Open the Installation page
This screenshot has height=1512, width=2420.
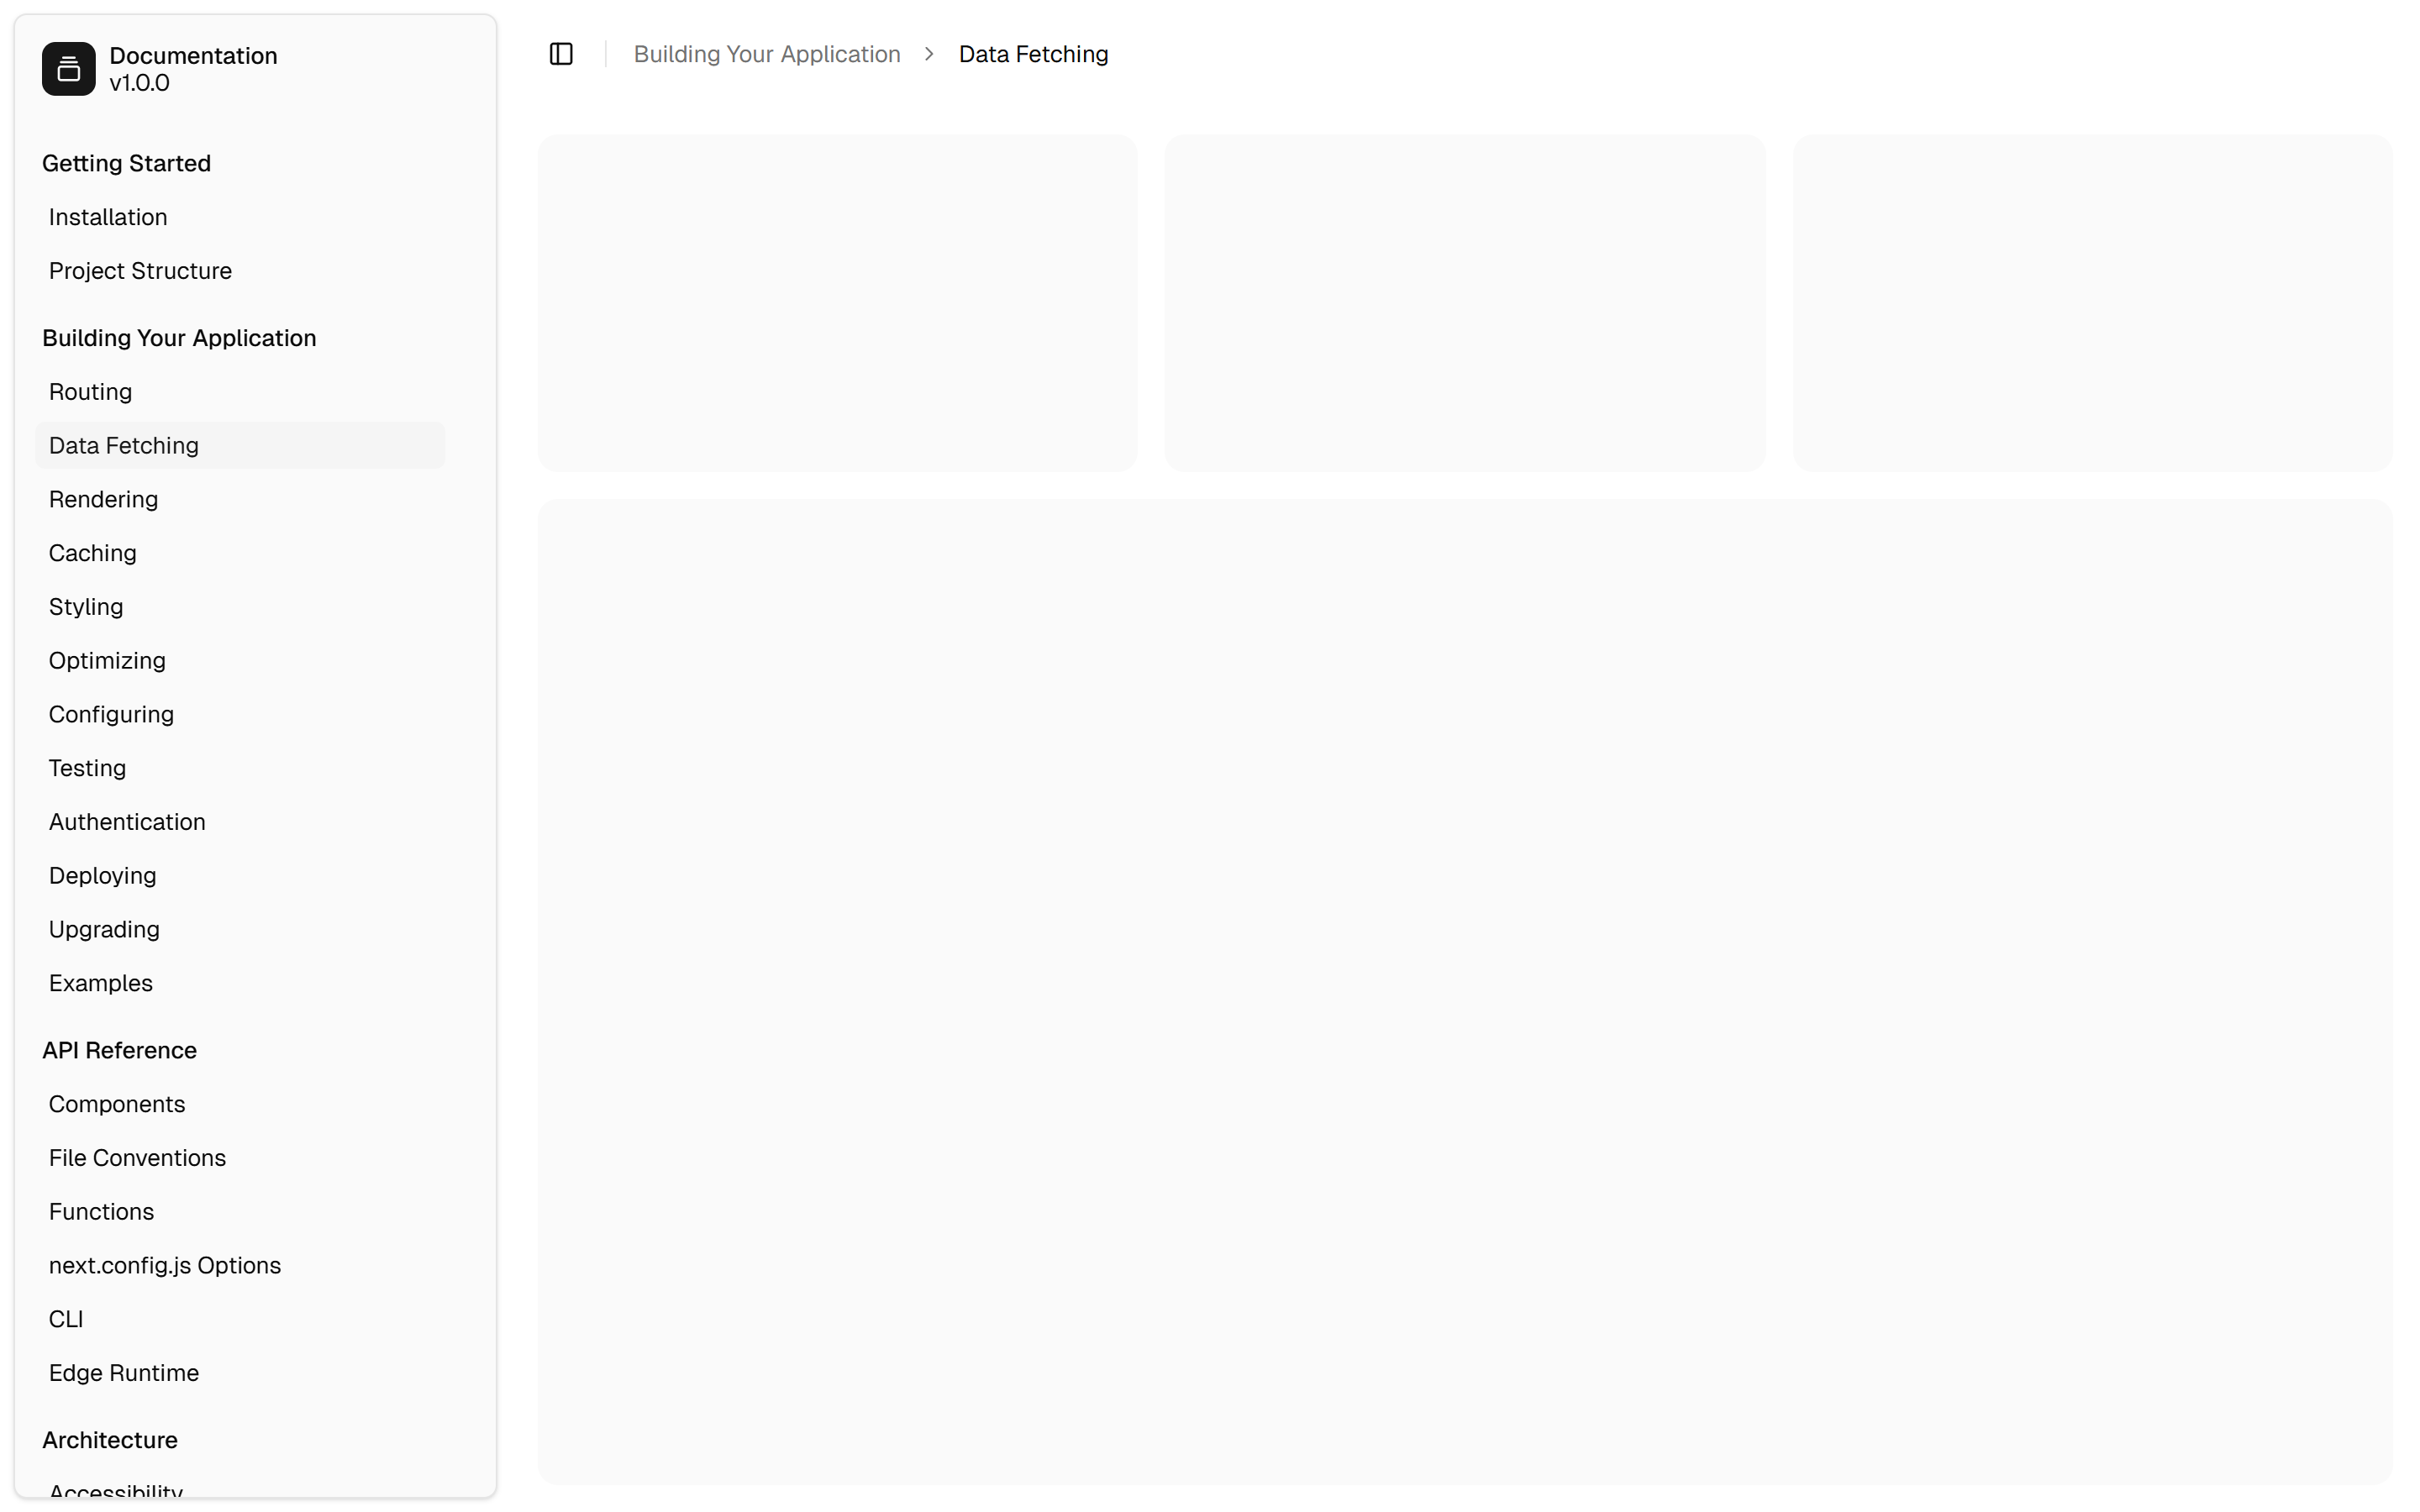(x=108, y=217)
